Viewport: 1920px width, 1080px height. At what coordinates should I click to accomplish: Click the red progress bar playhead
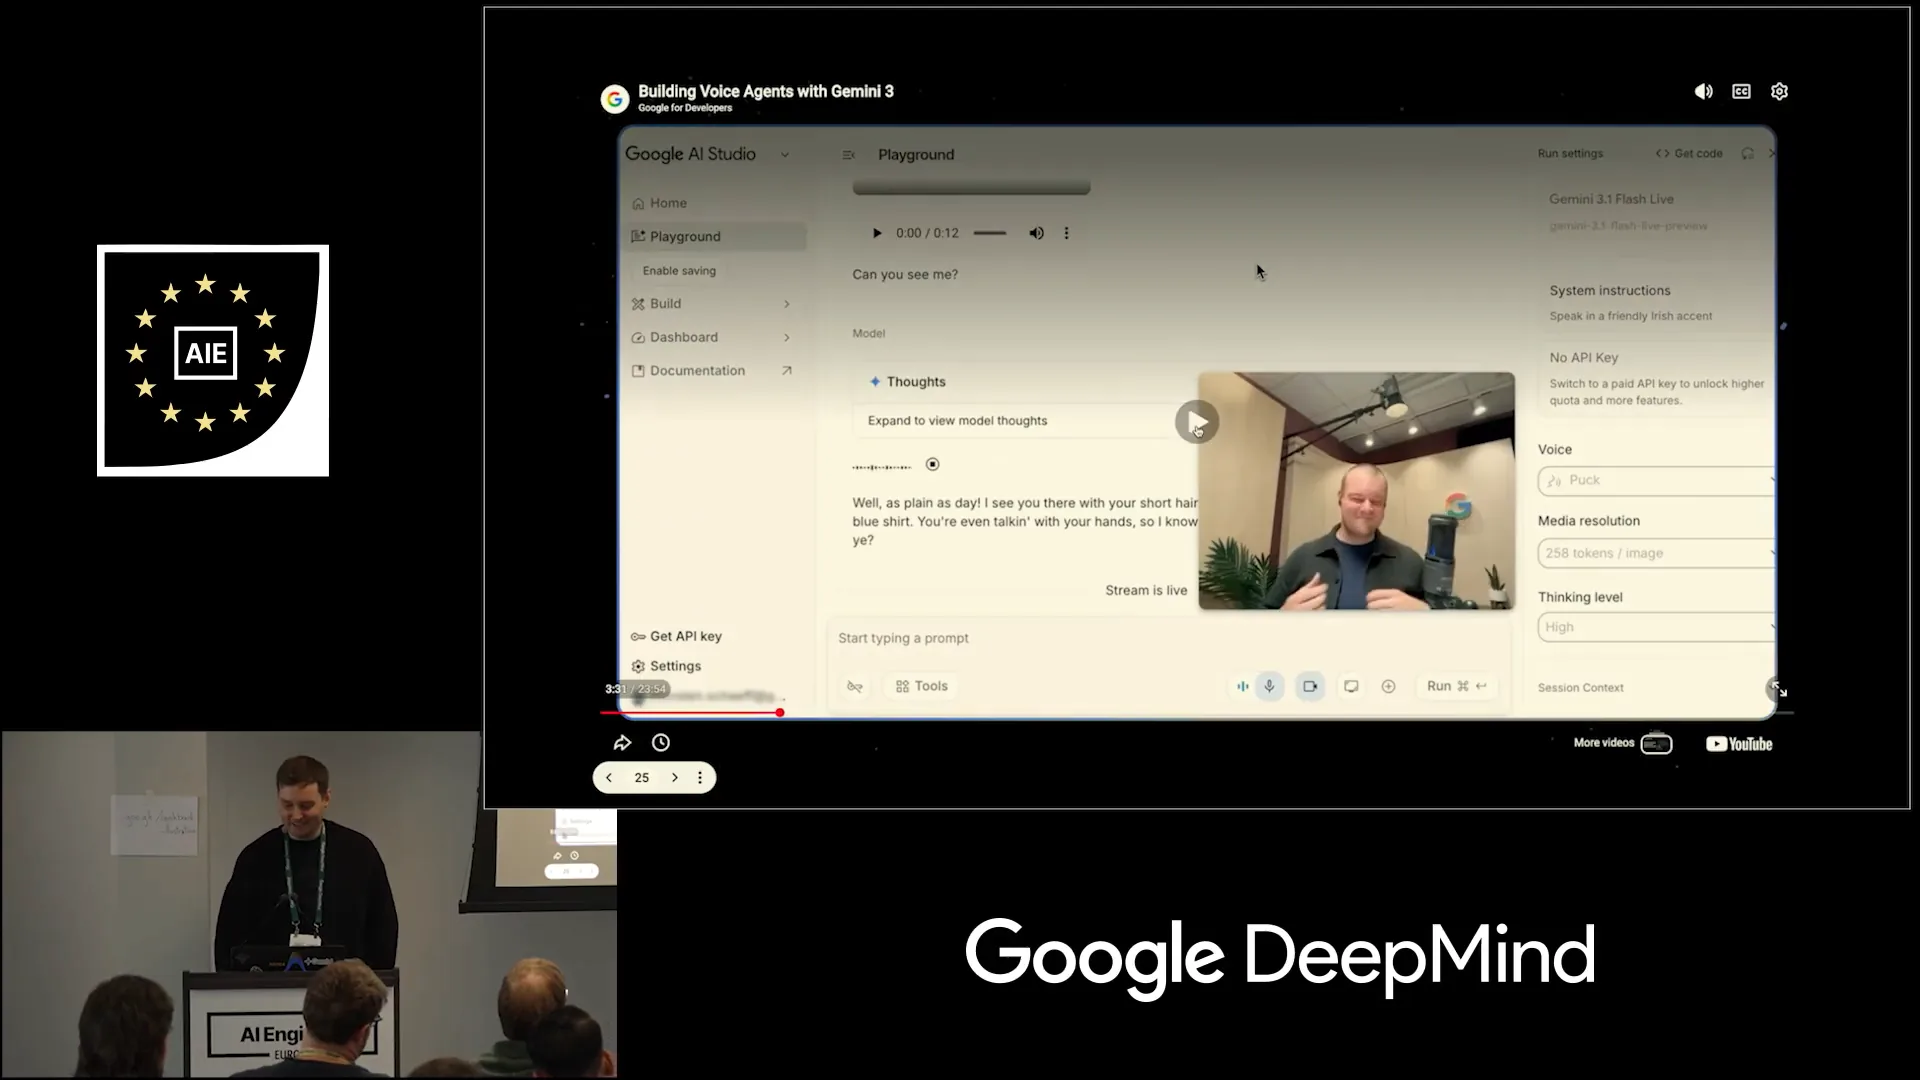pos(779,713)
